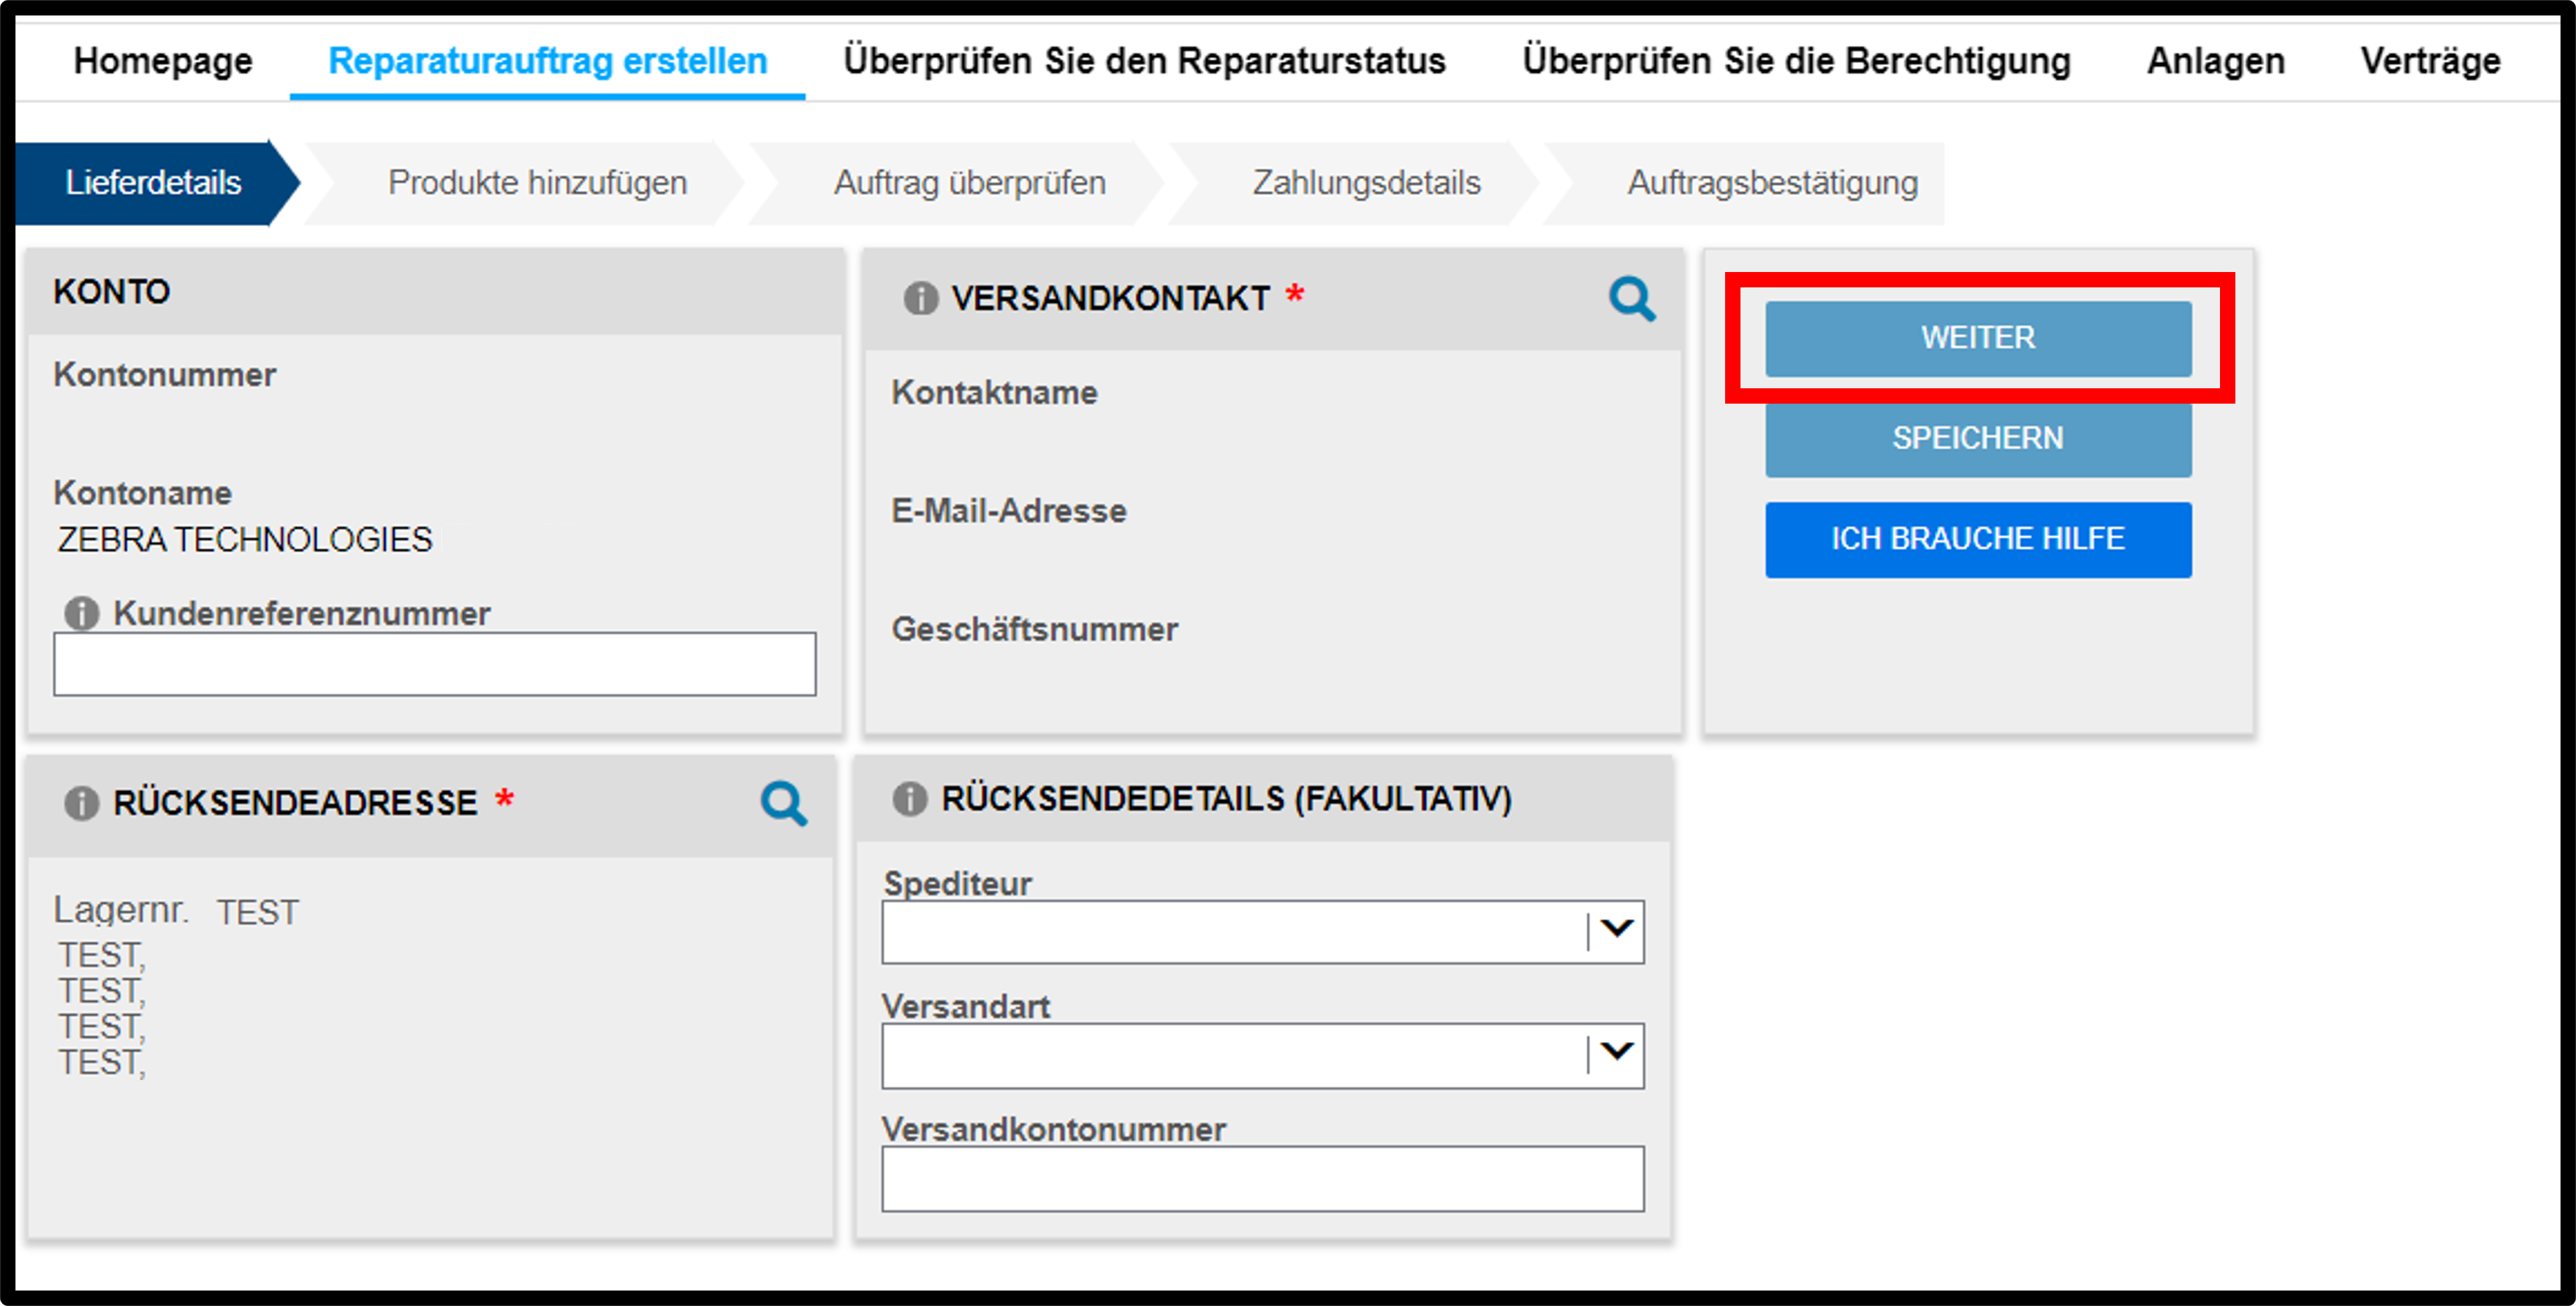Open the Versandkontakt search magnifier

tap(1632, 299)
